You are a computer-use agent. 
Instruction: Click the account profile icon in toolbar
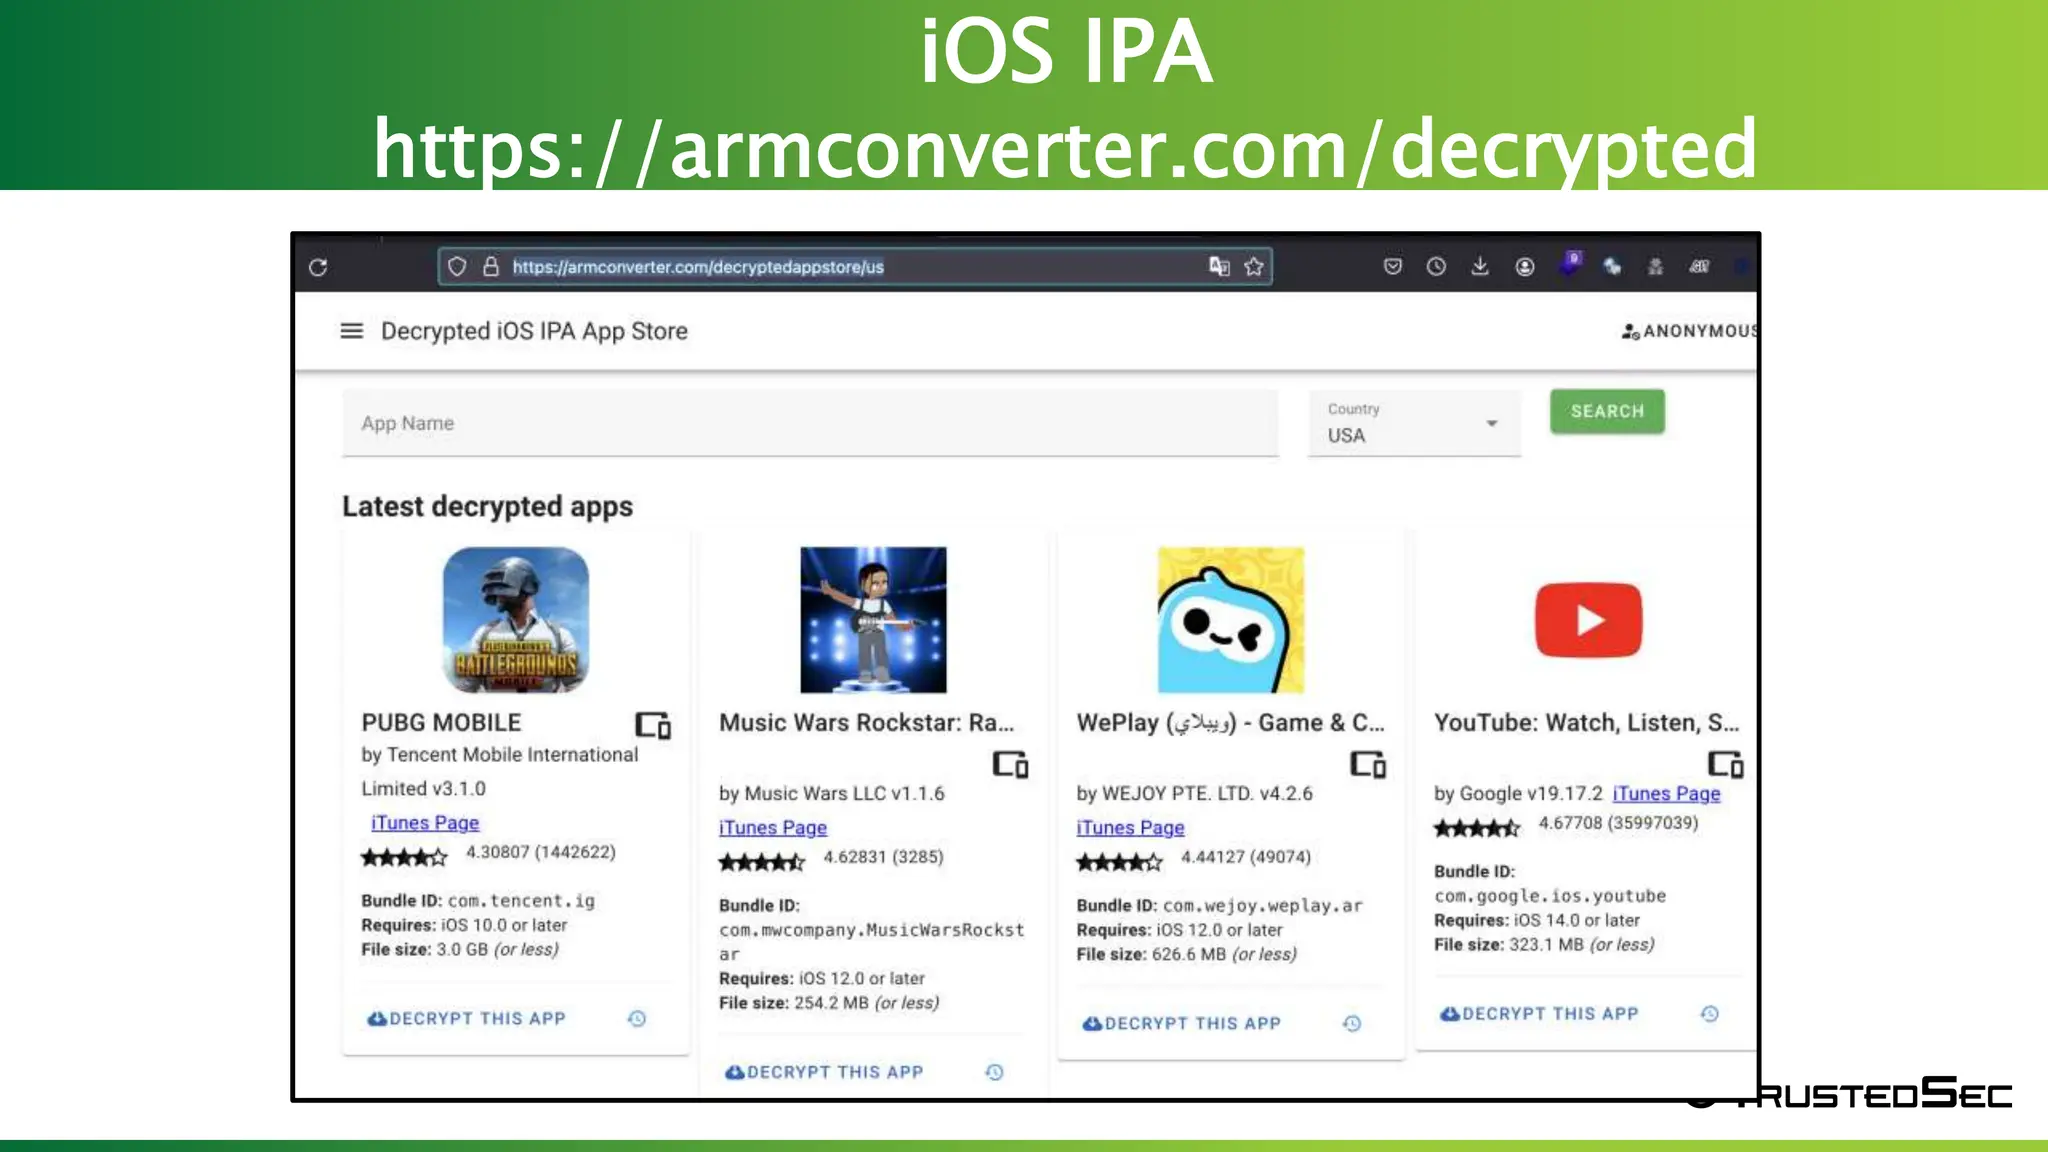(x=1524, y=266)
